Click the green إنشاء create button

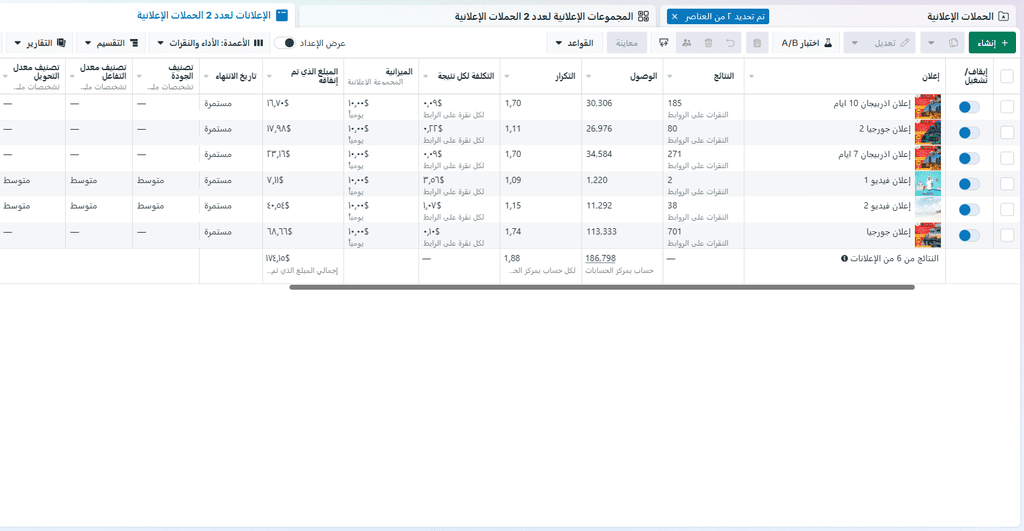pos(992,43)
